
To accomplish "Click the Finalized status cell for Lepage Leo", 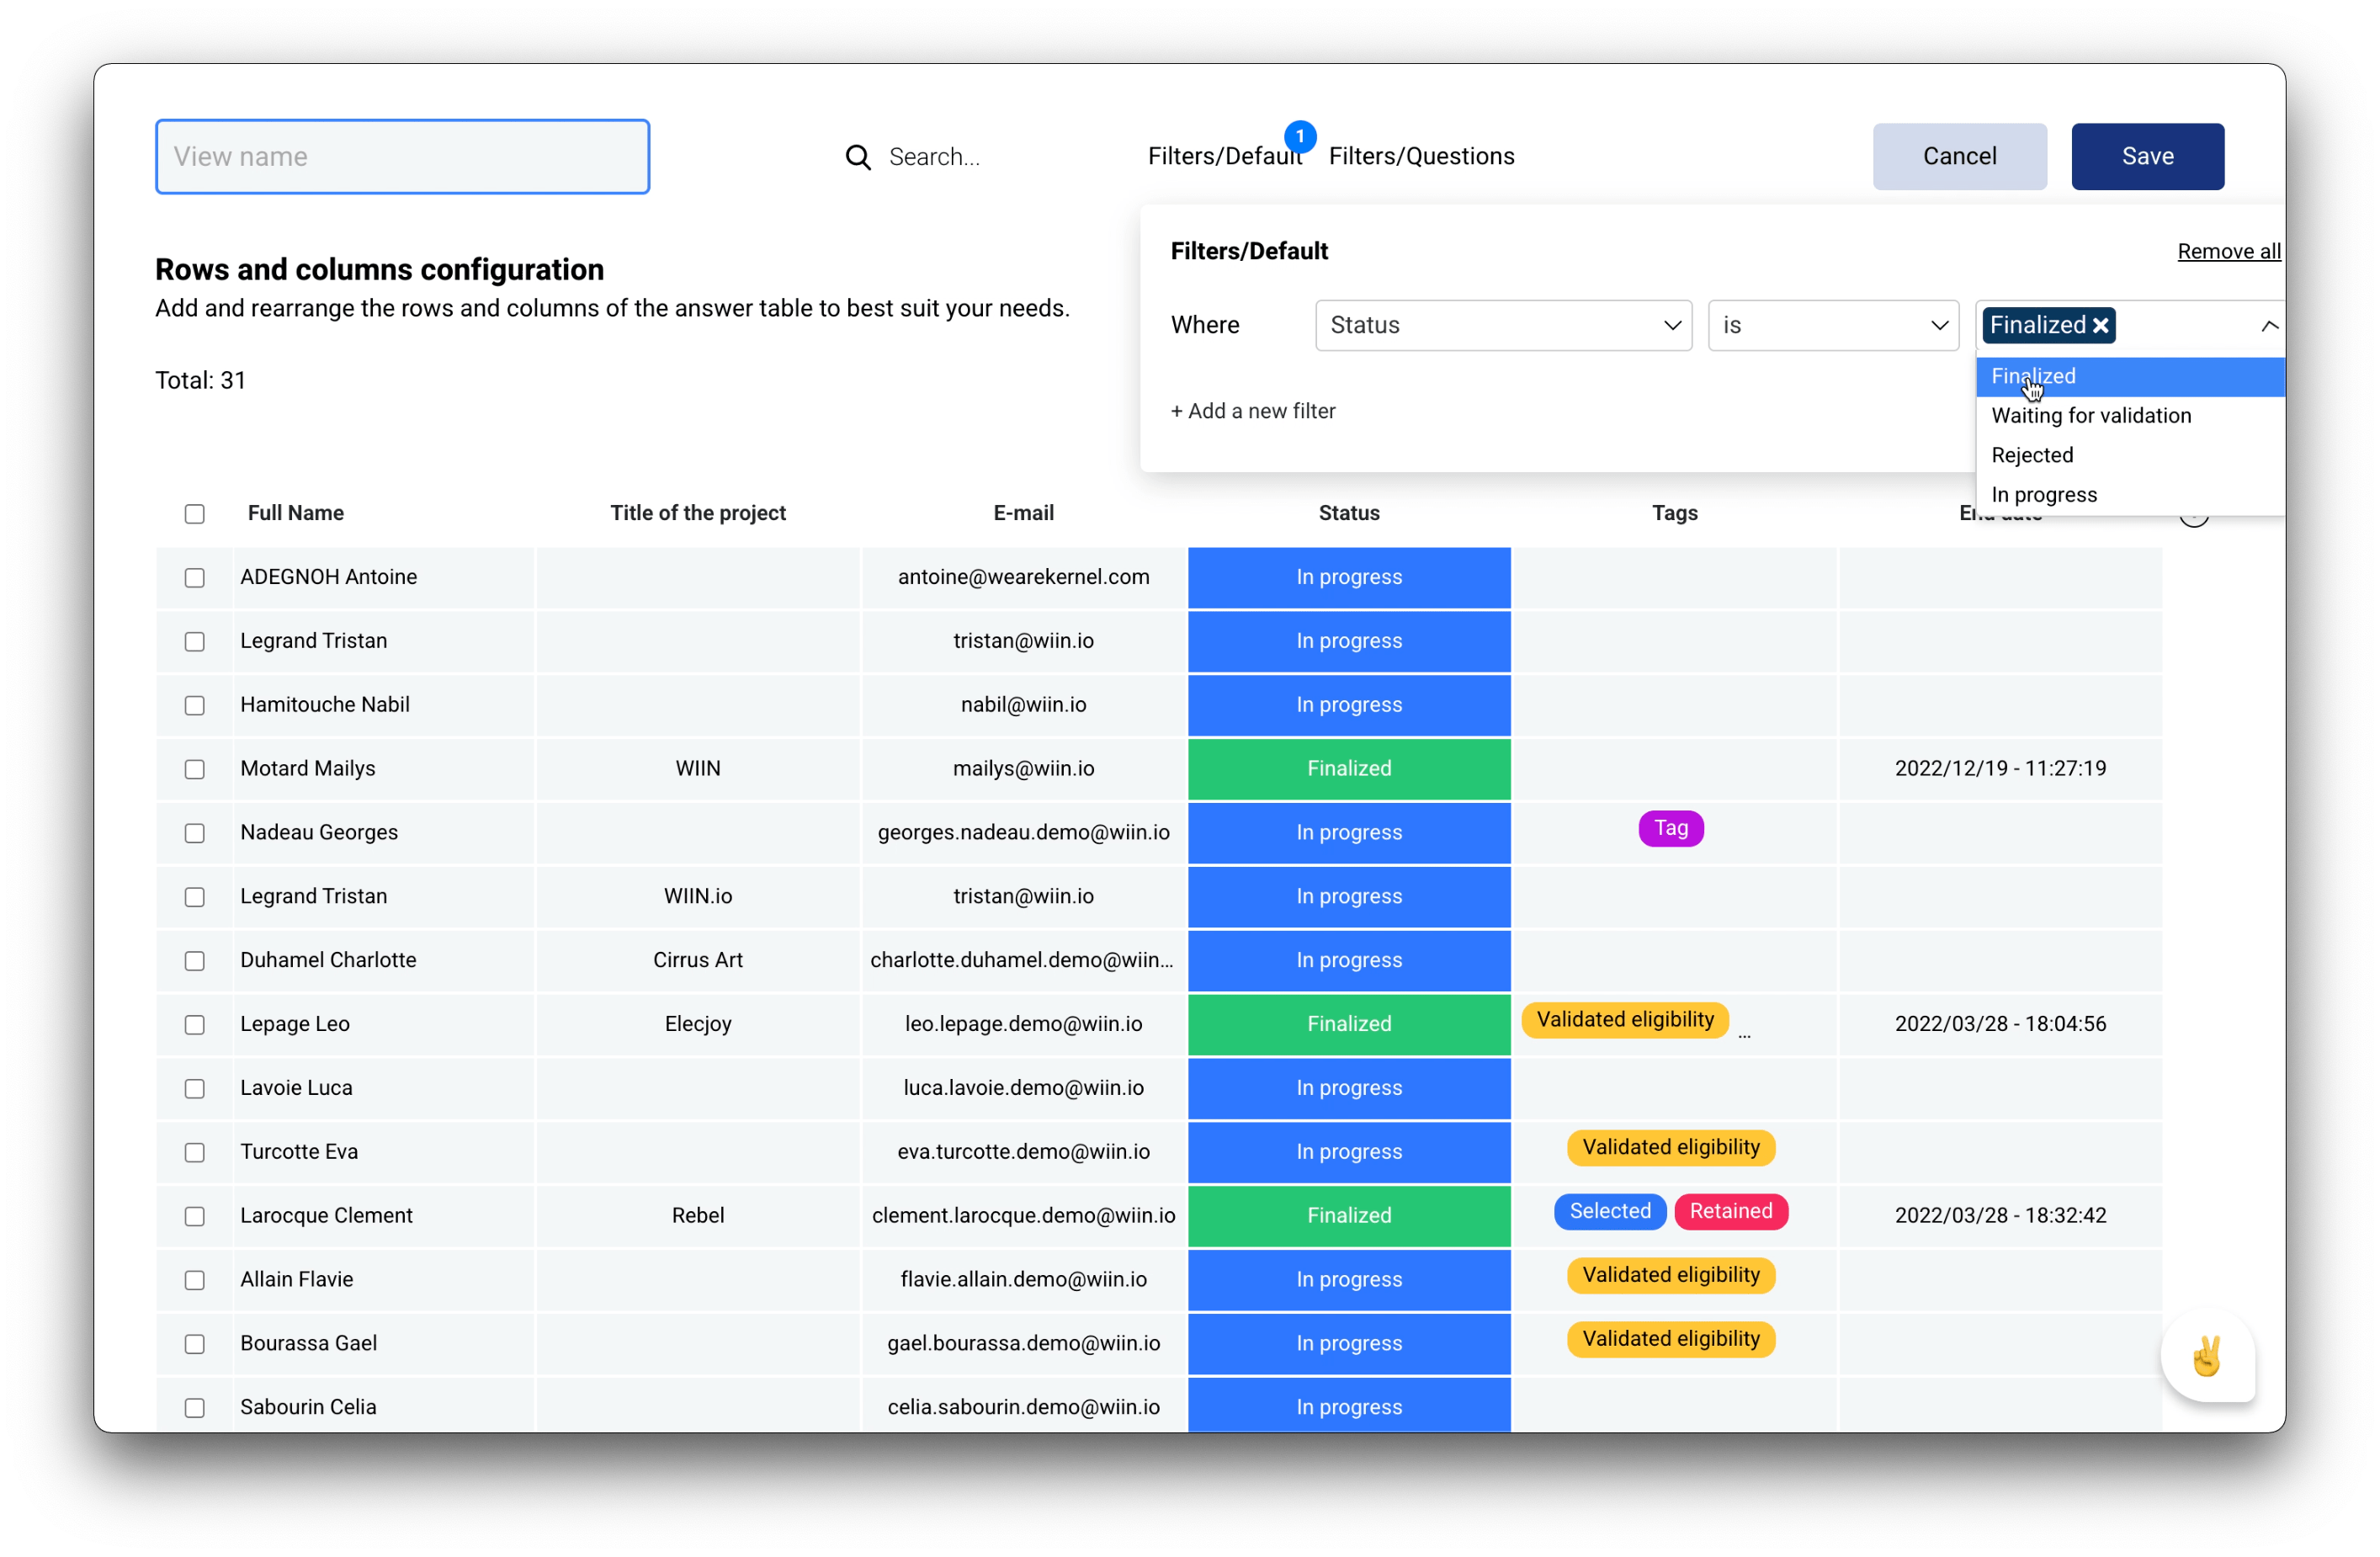I will coord(1349,1024).
